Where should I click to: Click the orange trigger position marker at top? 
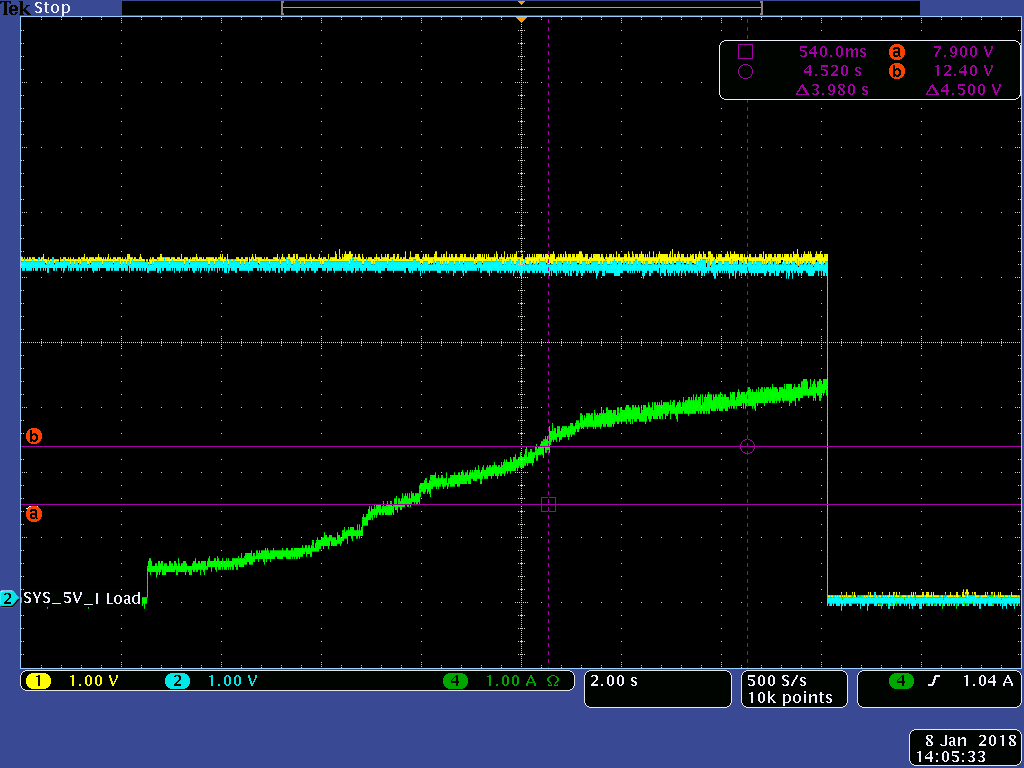click(x=521, y=20)
